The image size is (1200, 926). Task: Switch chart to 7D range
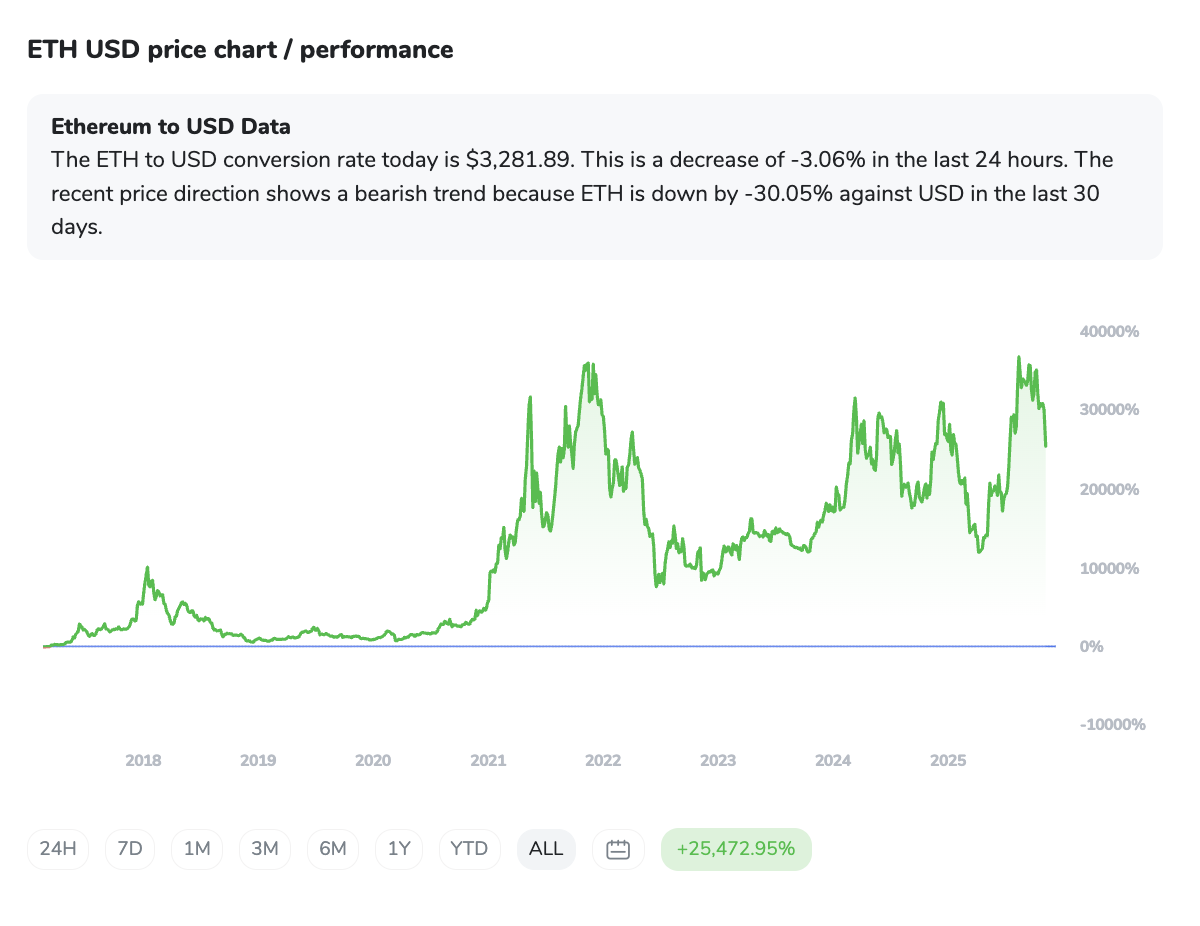coord(130,849)
